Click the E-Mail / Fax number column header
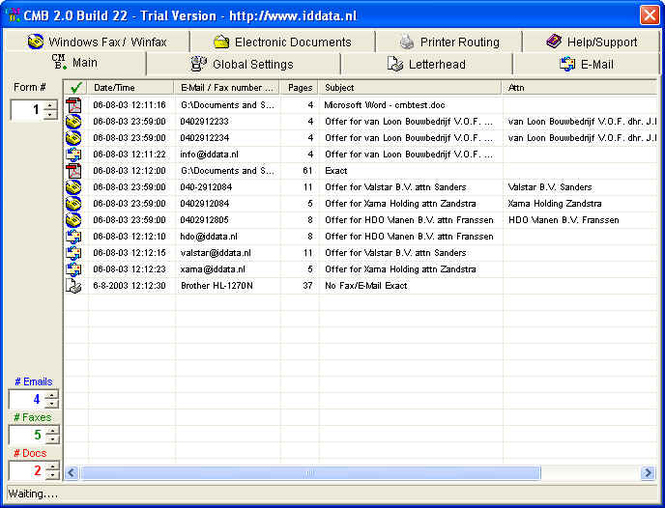 [x=226, y=88]
